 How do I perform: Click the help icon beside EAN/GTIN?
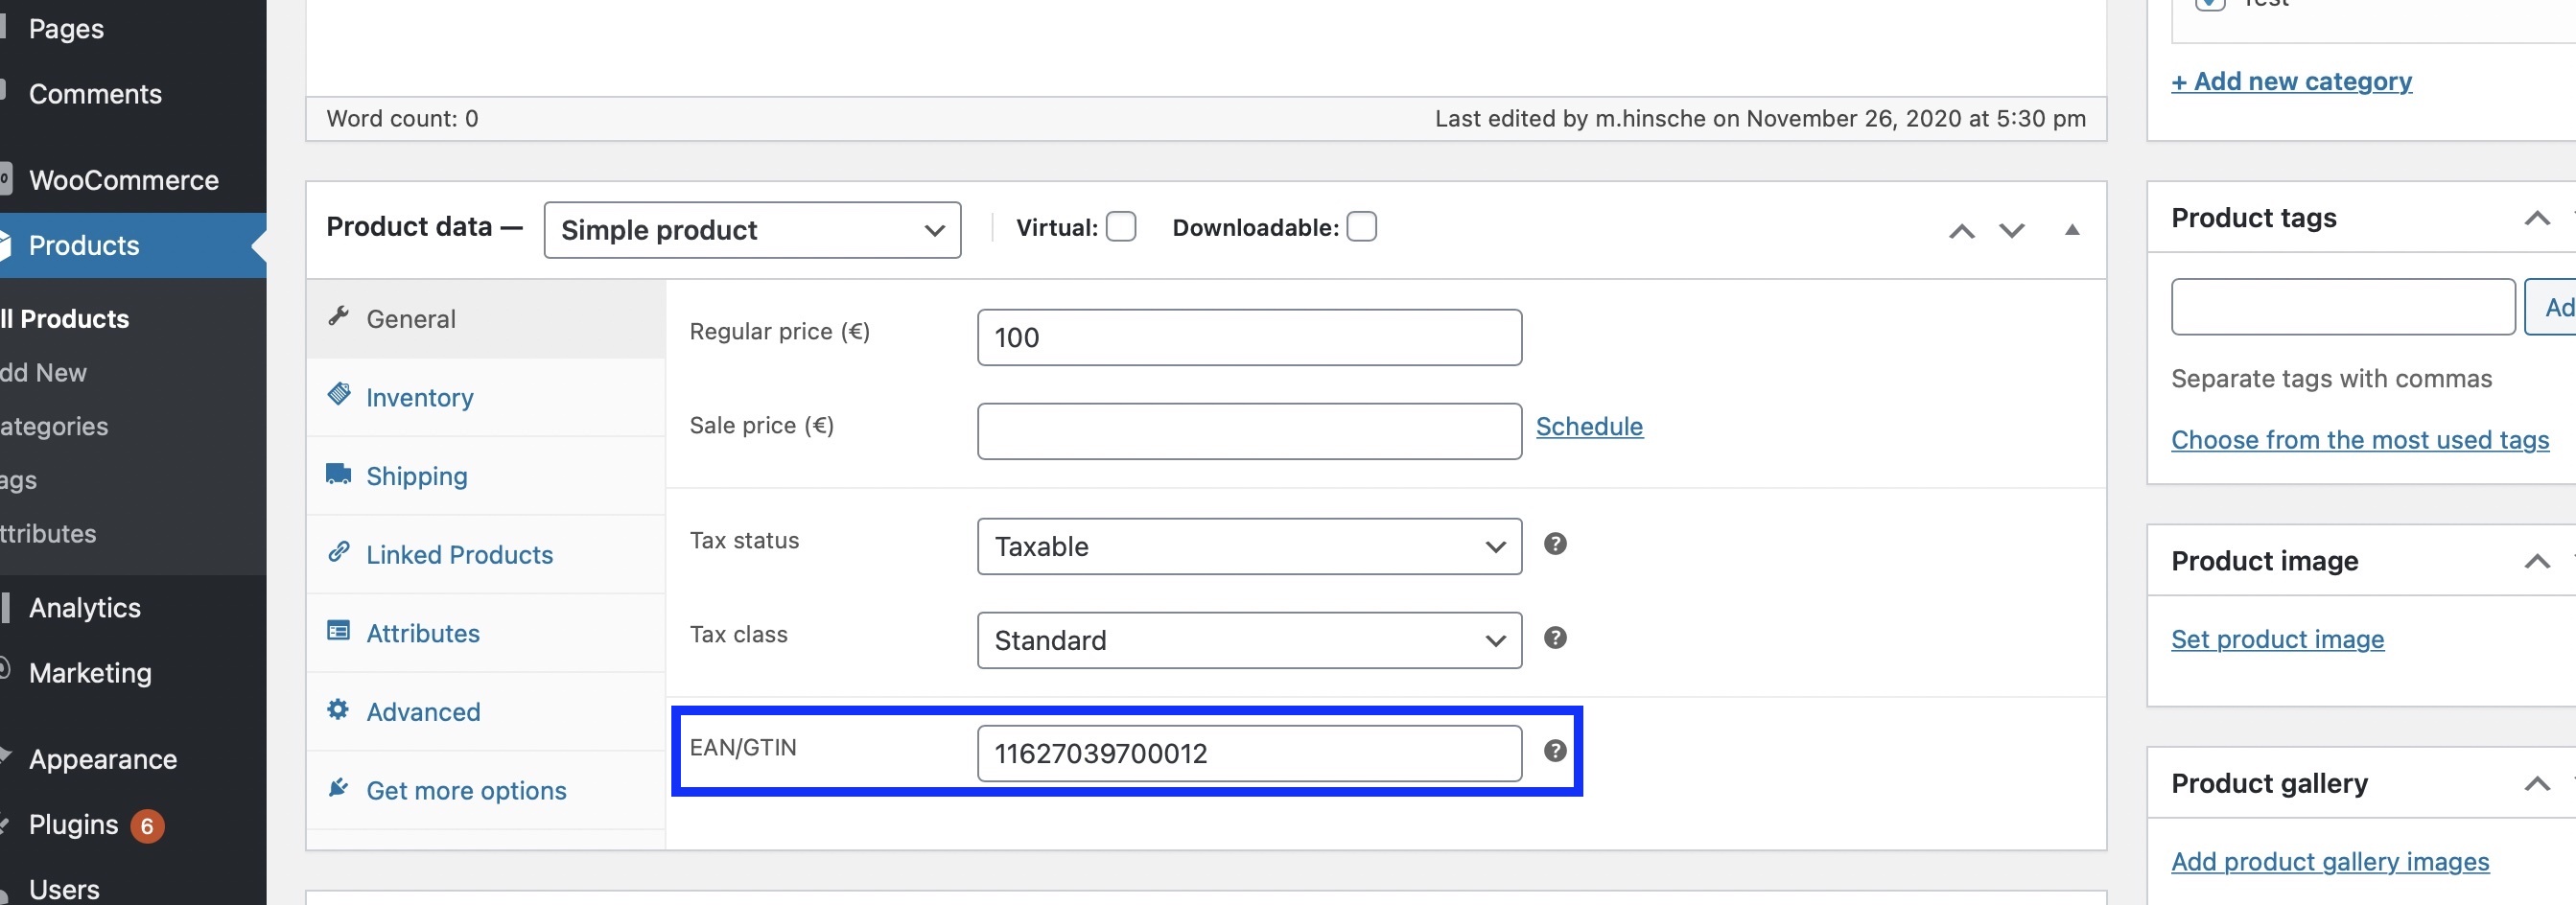(1555, 751)
